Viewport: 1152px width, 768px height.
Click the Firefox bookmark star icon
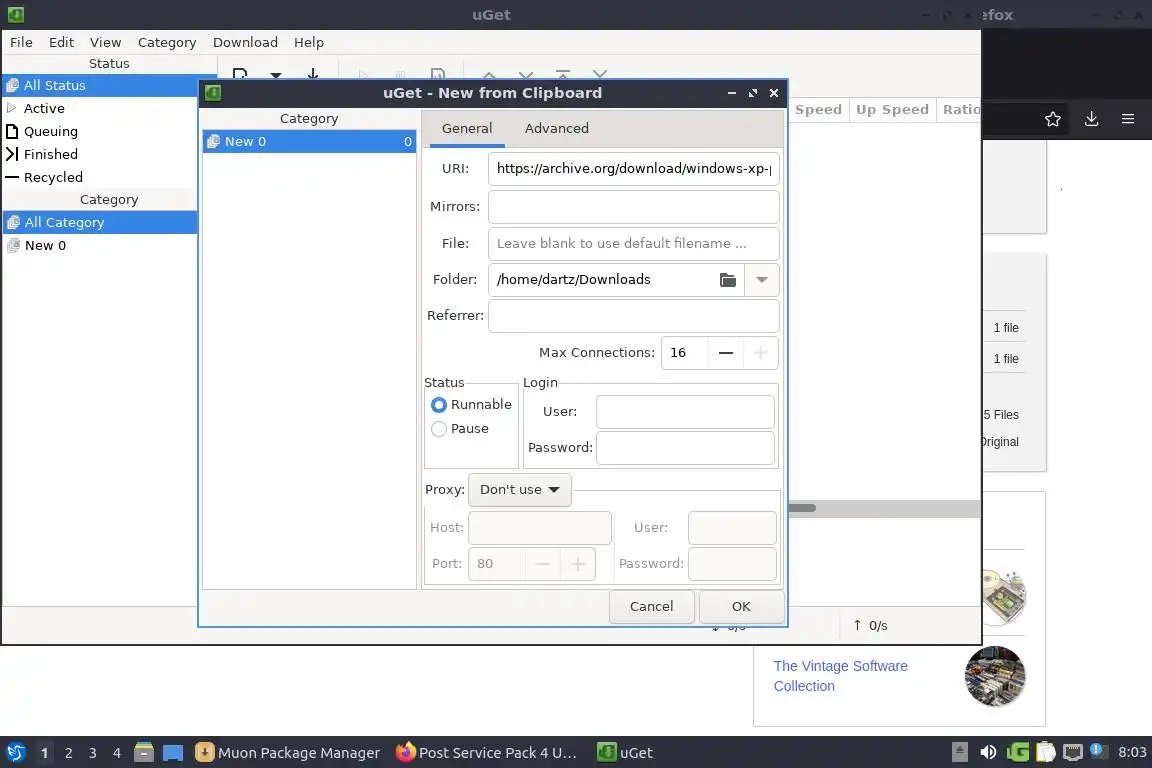click(x=1052, y=119)
